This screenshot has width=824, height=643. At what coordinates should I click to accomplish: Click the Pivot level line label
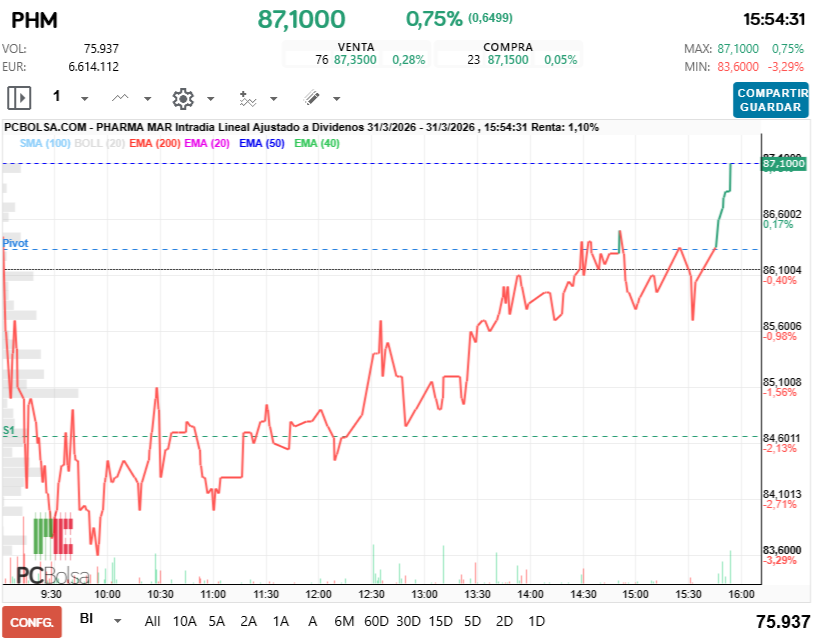(16, 243)
